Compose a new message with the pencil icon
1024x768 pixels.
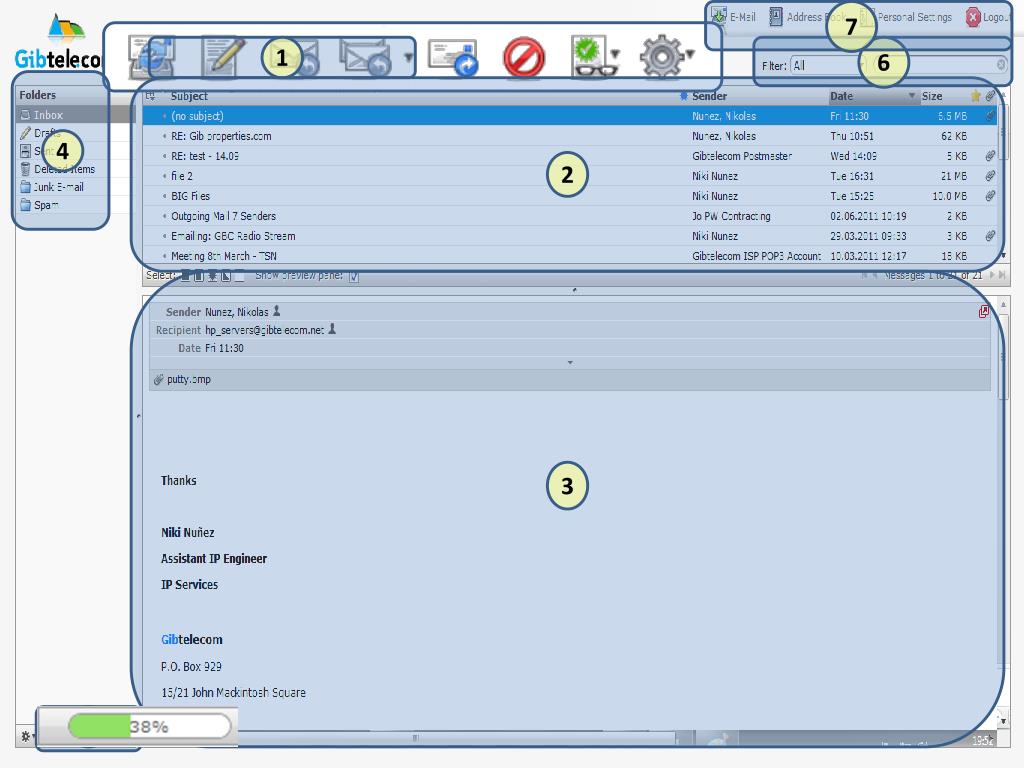222,57
